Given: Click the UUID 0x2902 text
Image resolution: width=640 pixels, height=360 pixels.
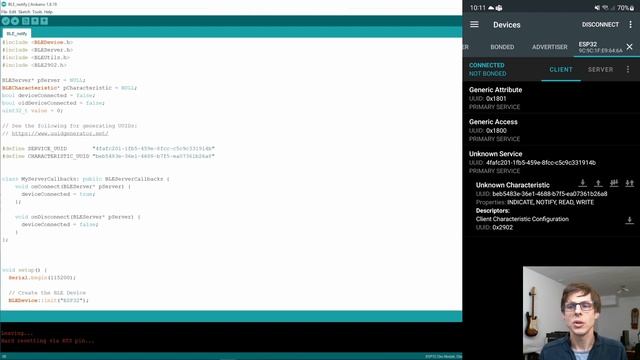Looking at the screenshot, I should 494,228.
